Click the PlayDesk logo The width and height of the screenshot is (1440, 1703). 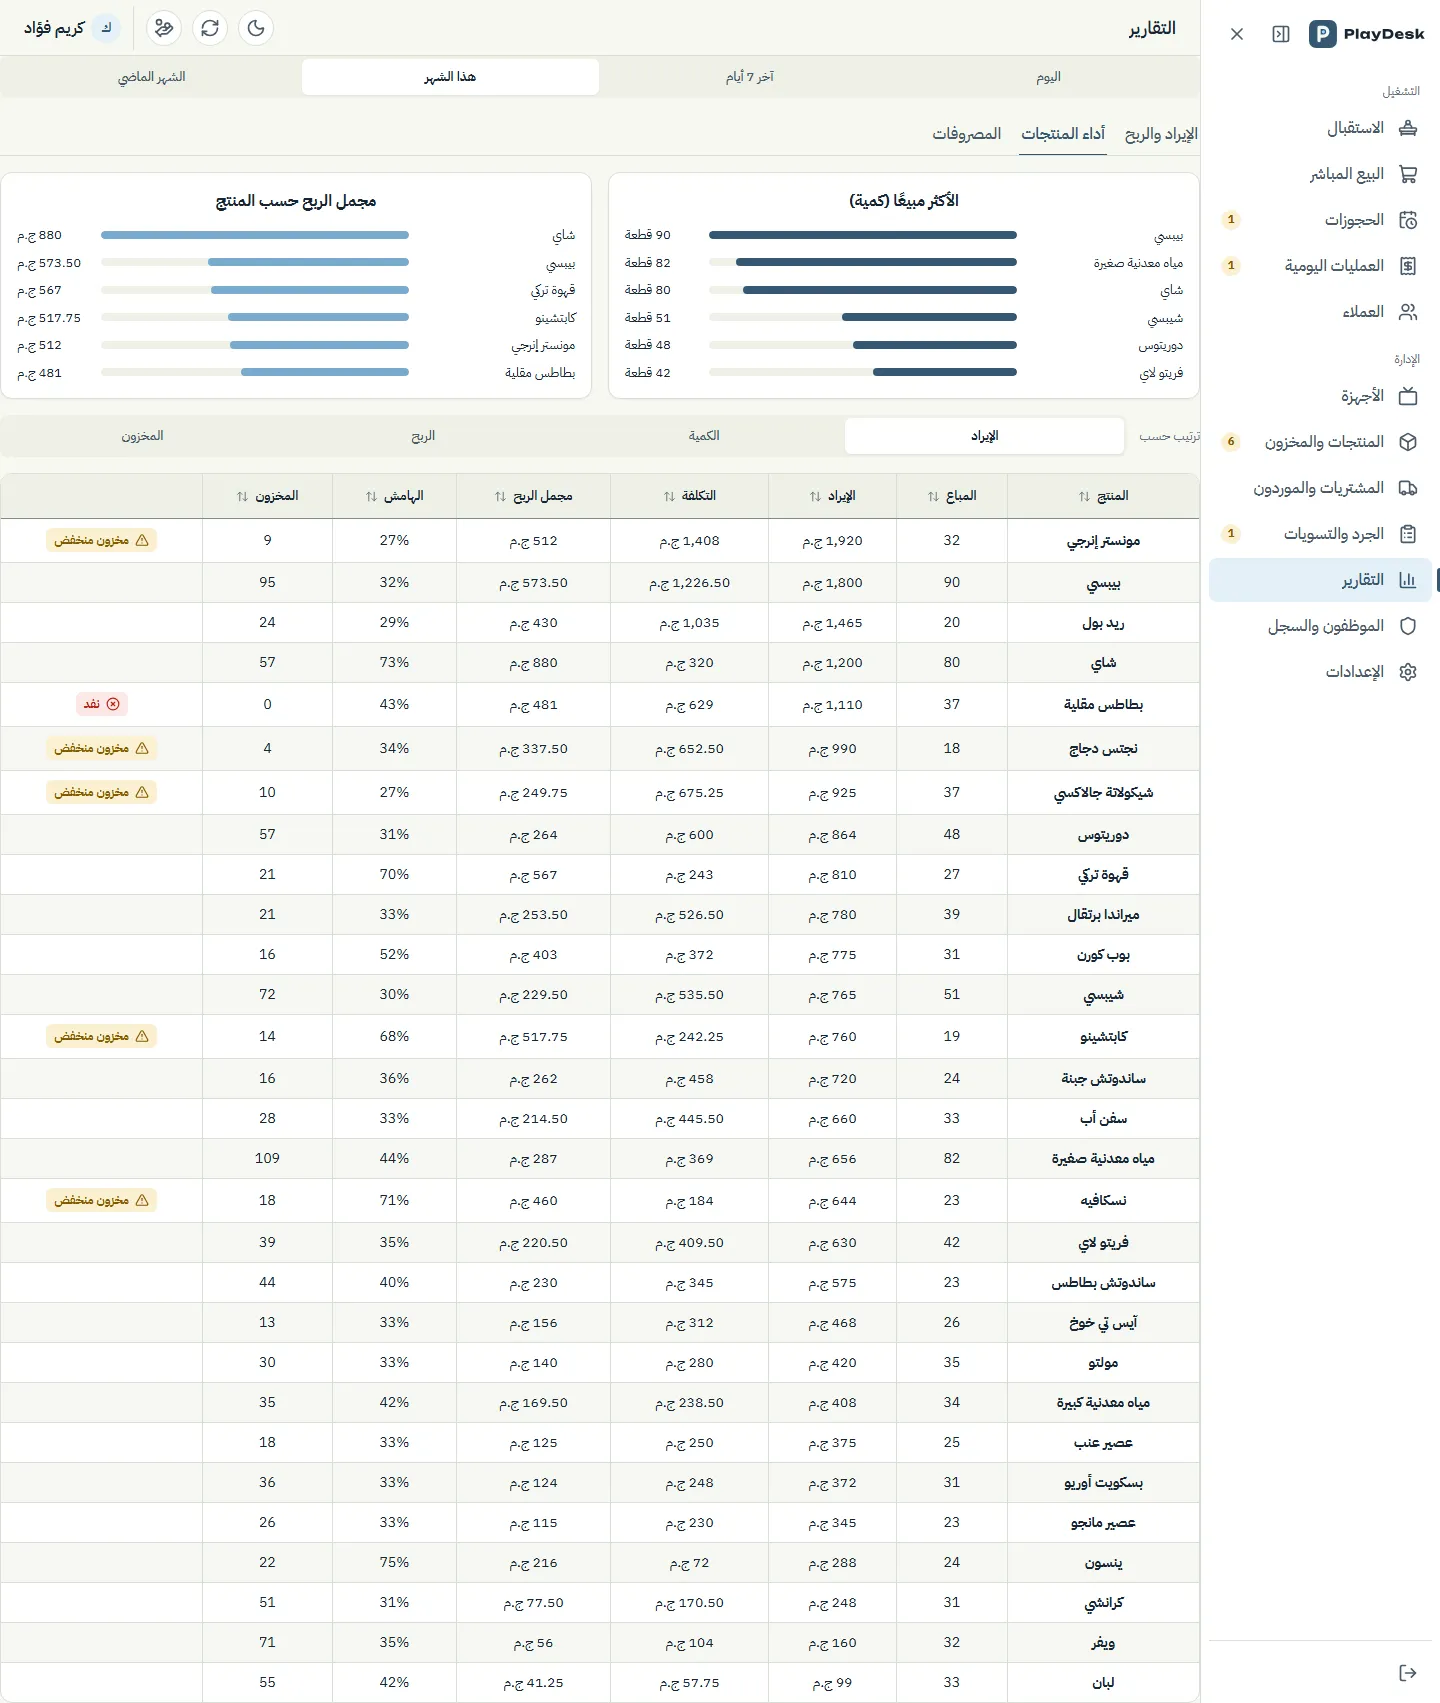[1366, 34]
